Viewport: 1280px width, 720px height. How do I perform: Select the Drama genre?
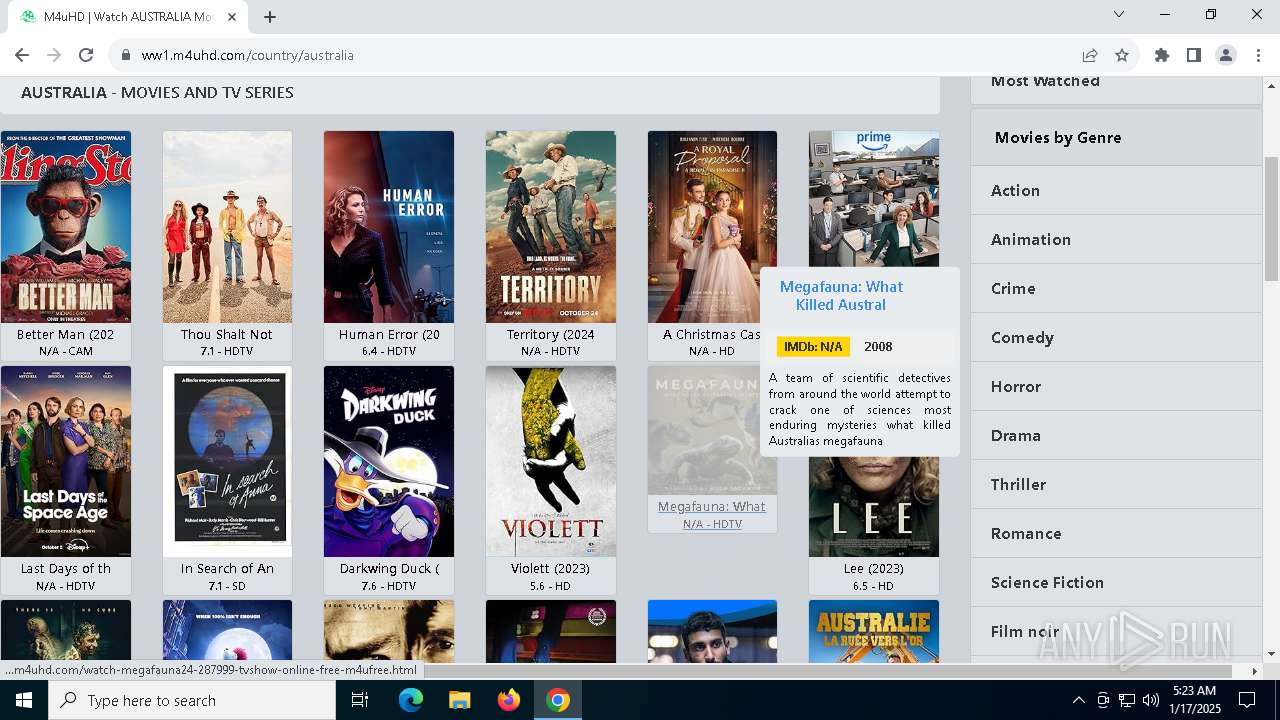(x=1116, y=435)
